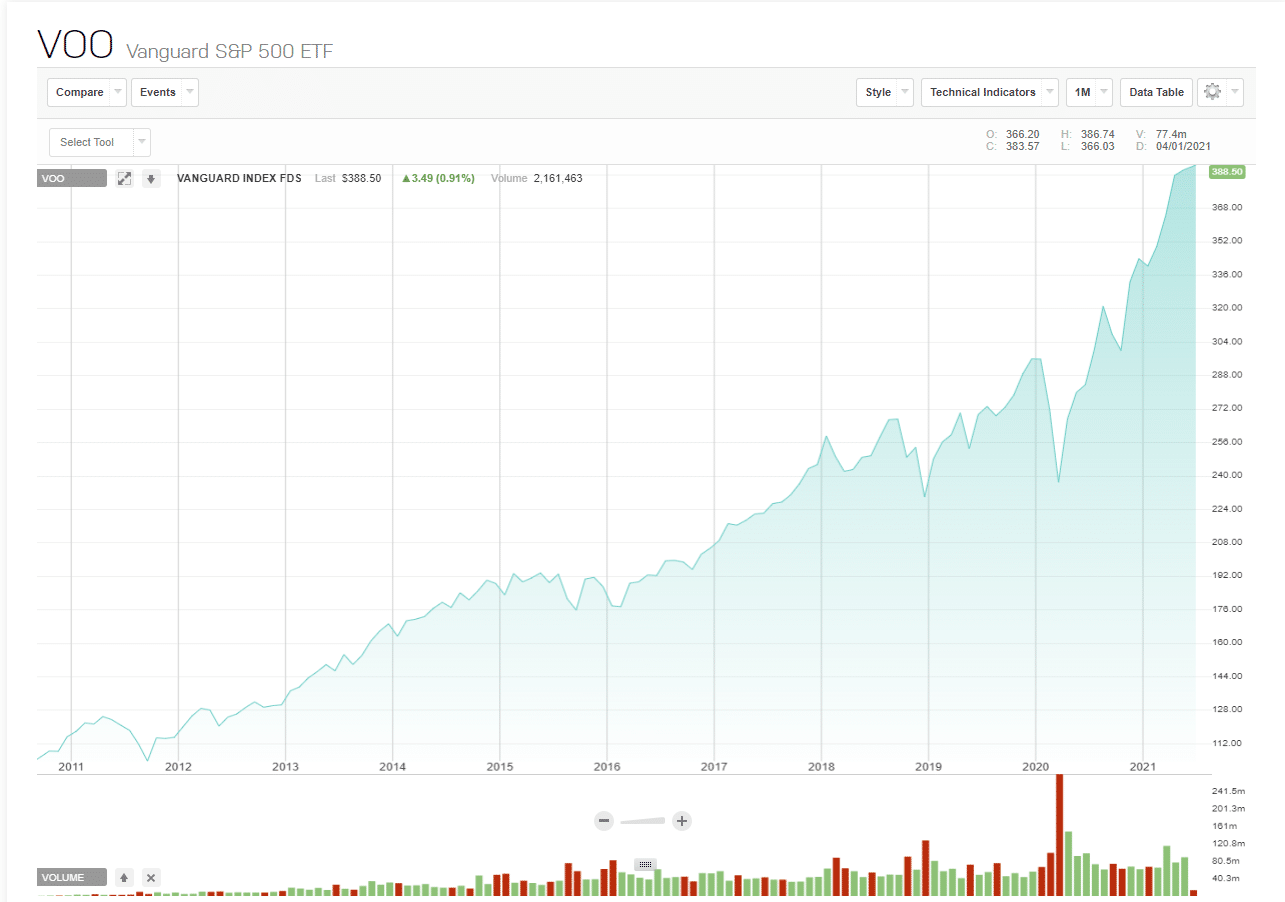Viewport: 1285px width, 902px height.
Task: Click the 224.00 price axis label
Action: pyautogui.click(x=1225, y=508)
